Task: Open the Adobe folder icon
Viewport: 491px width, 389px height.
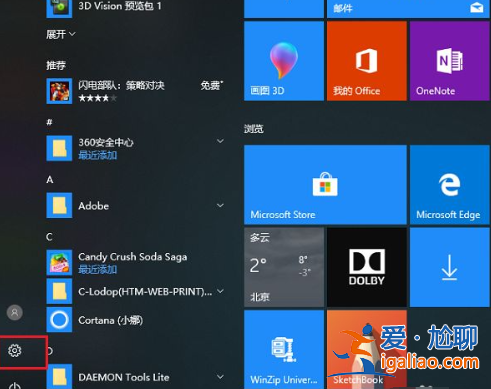Action: tap(59, 205)
